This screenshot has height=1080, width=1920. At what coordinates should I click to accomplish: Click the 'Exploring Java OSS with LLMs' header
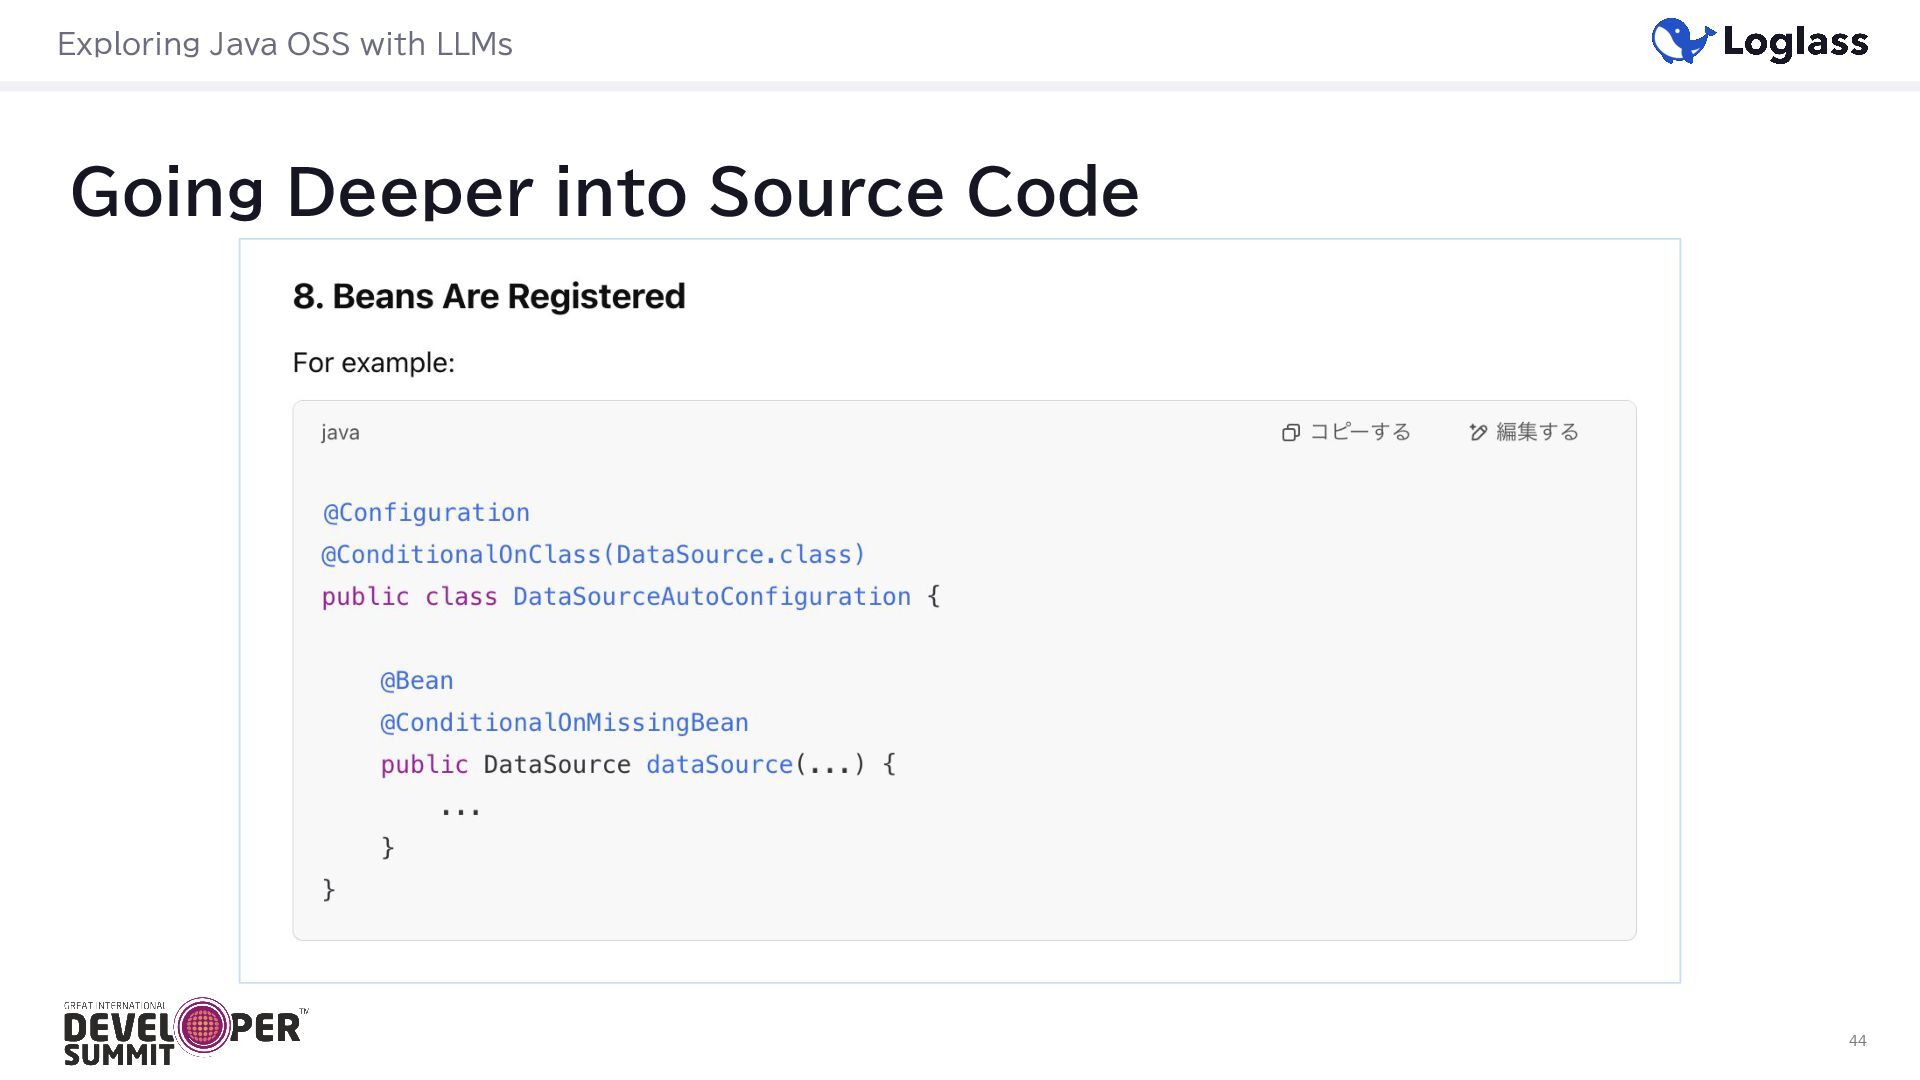(284, 44)
